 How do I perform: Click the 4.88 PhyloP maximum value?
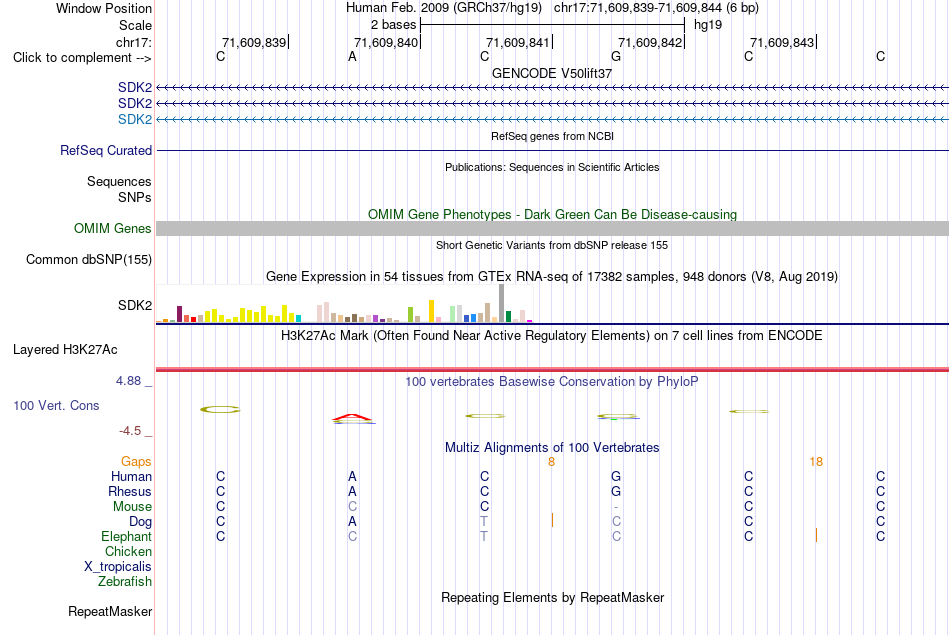[x=128, y=381]
